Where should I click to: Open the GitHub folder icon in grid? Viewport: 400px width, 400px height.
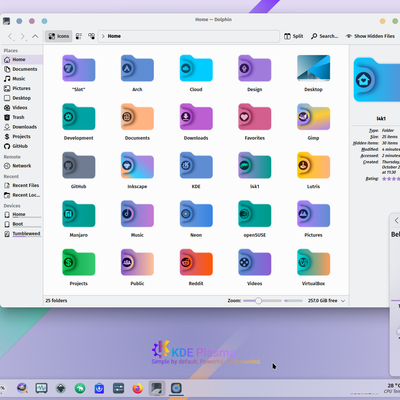click(79, 166)
